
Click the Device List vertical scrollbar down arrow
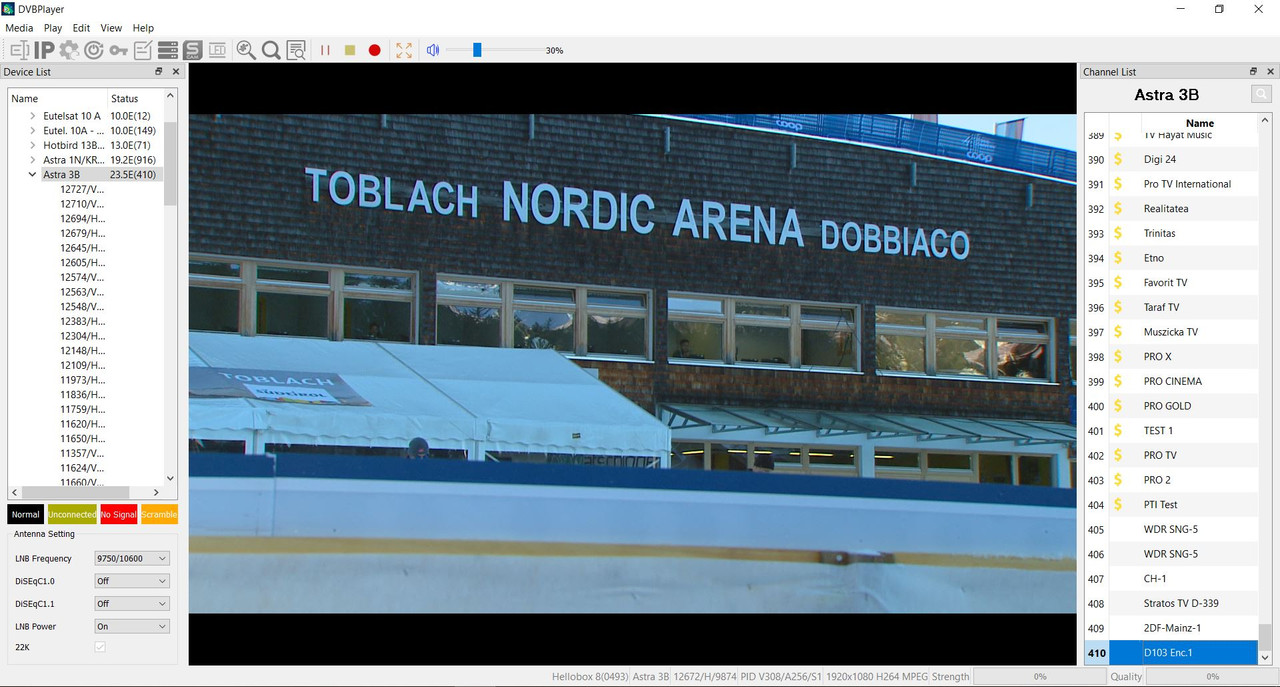click(170, 479)
